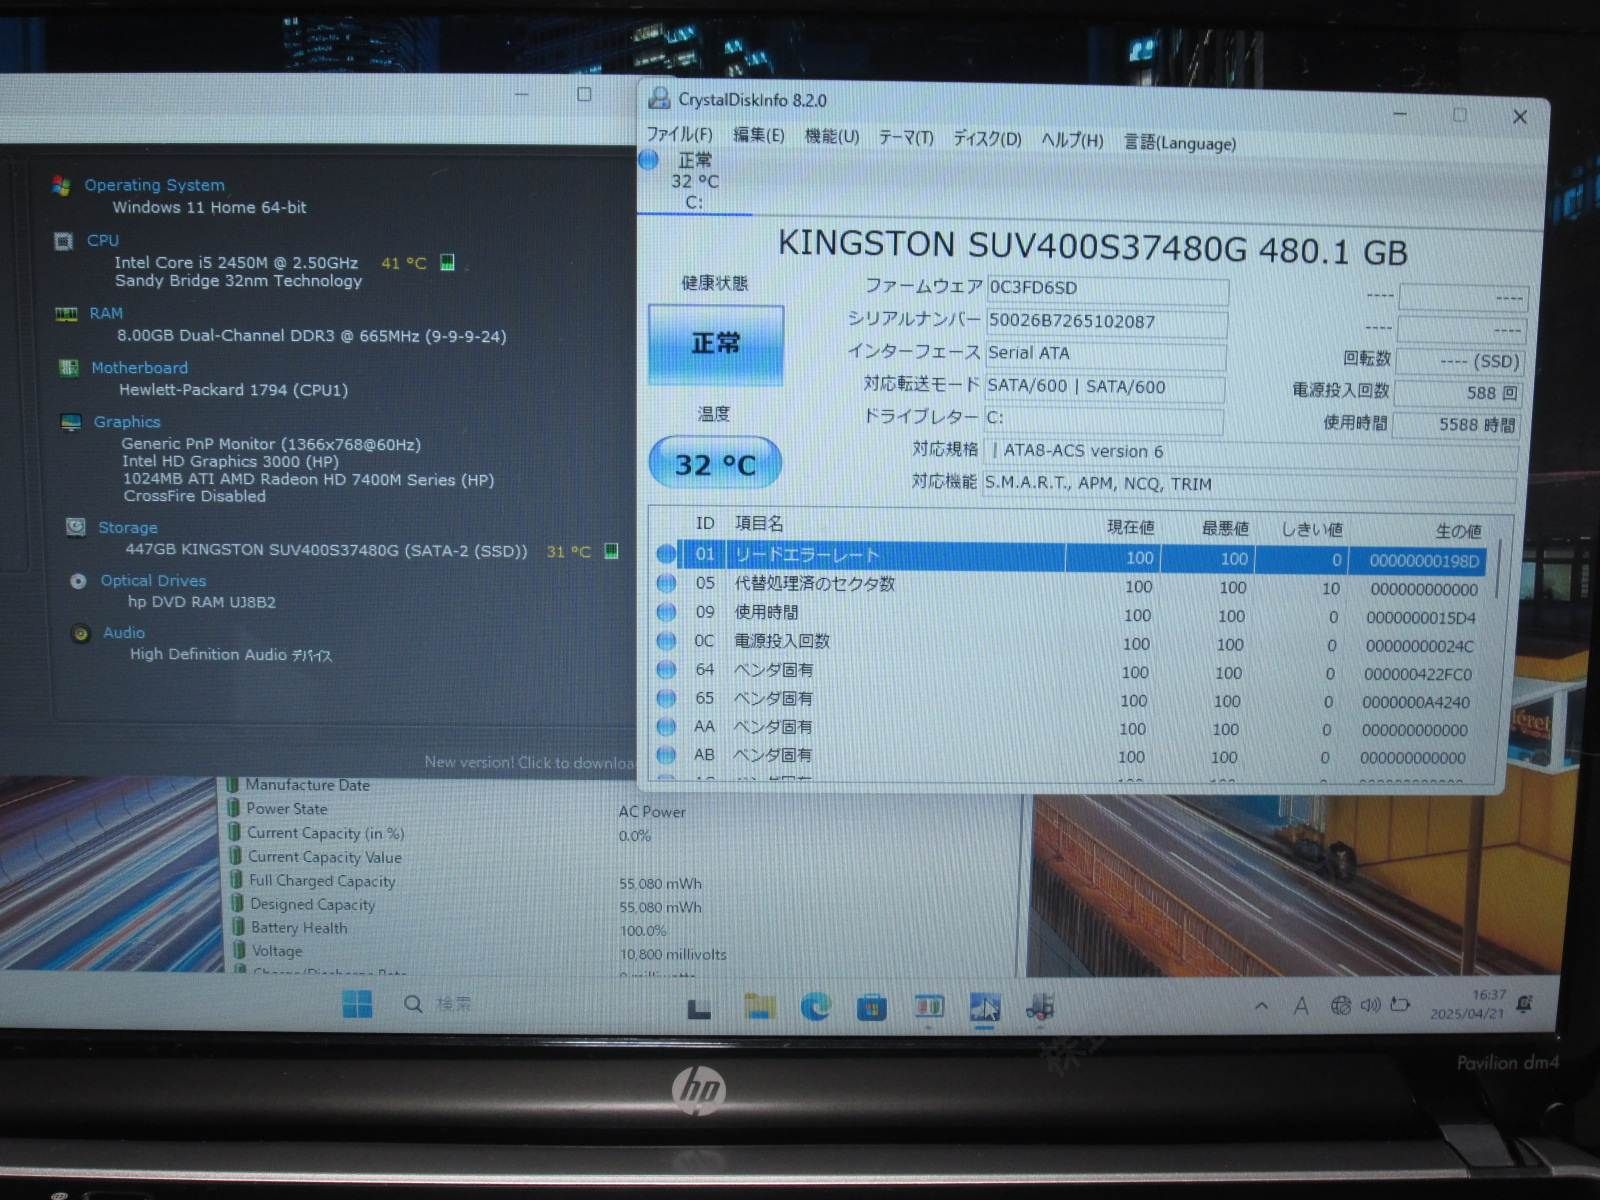Click the CPU chip icon in Speccy

pyautogui.click(x=63, y=241)
